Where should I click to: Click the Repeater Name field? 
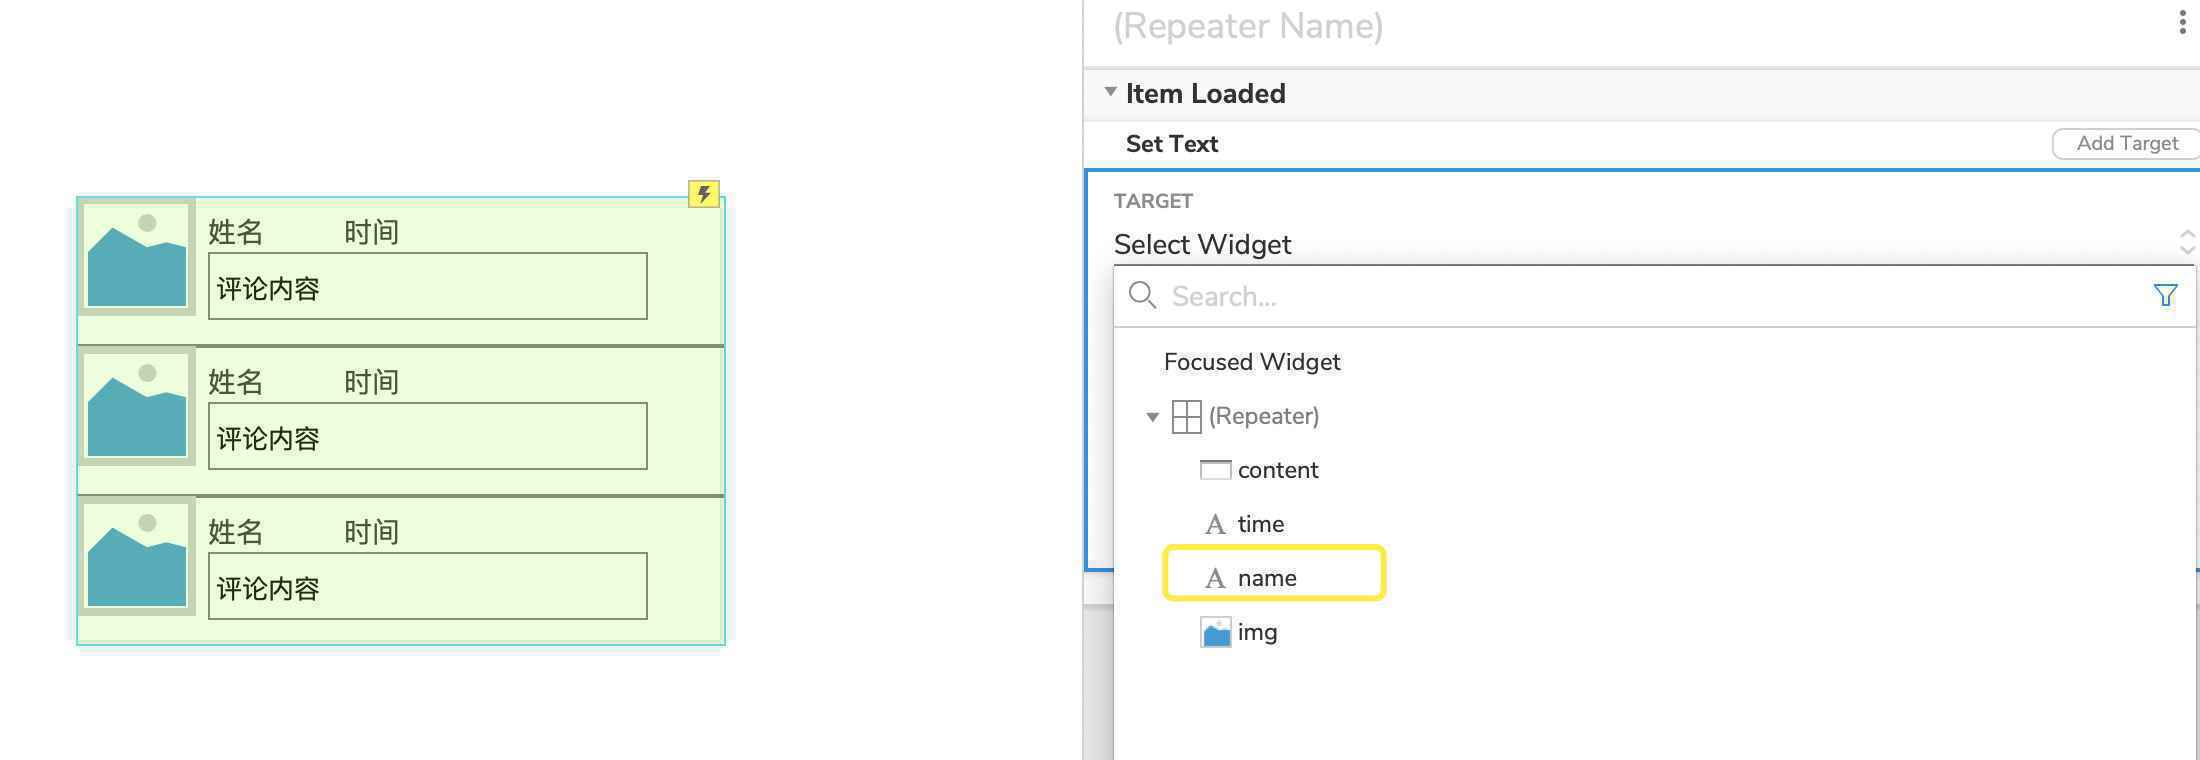(1248, 26)
